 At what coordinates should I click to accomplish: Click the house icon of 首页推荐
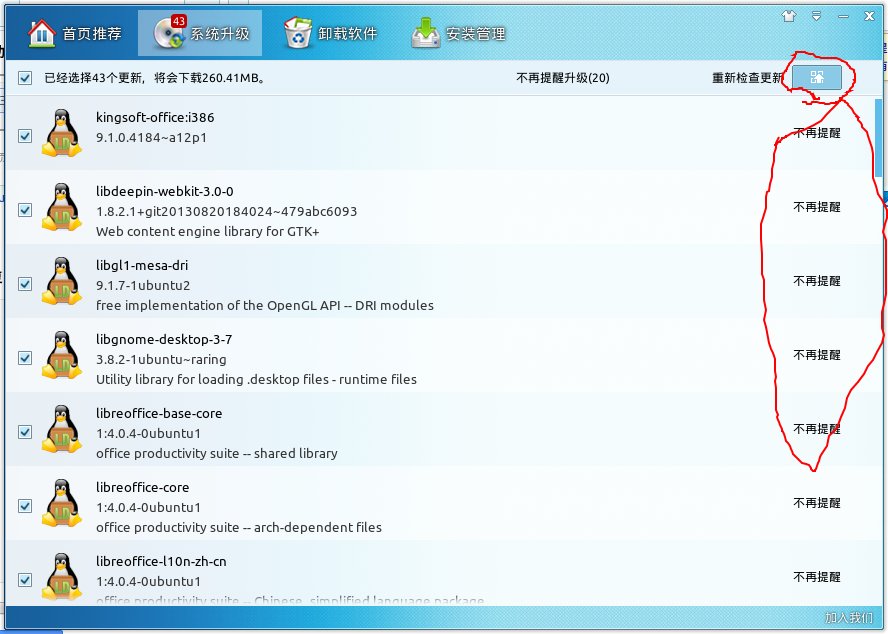[x=42, y=33]
